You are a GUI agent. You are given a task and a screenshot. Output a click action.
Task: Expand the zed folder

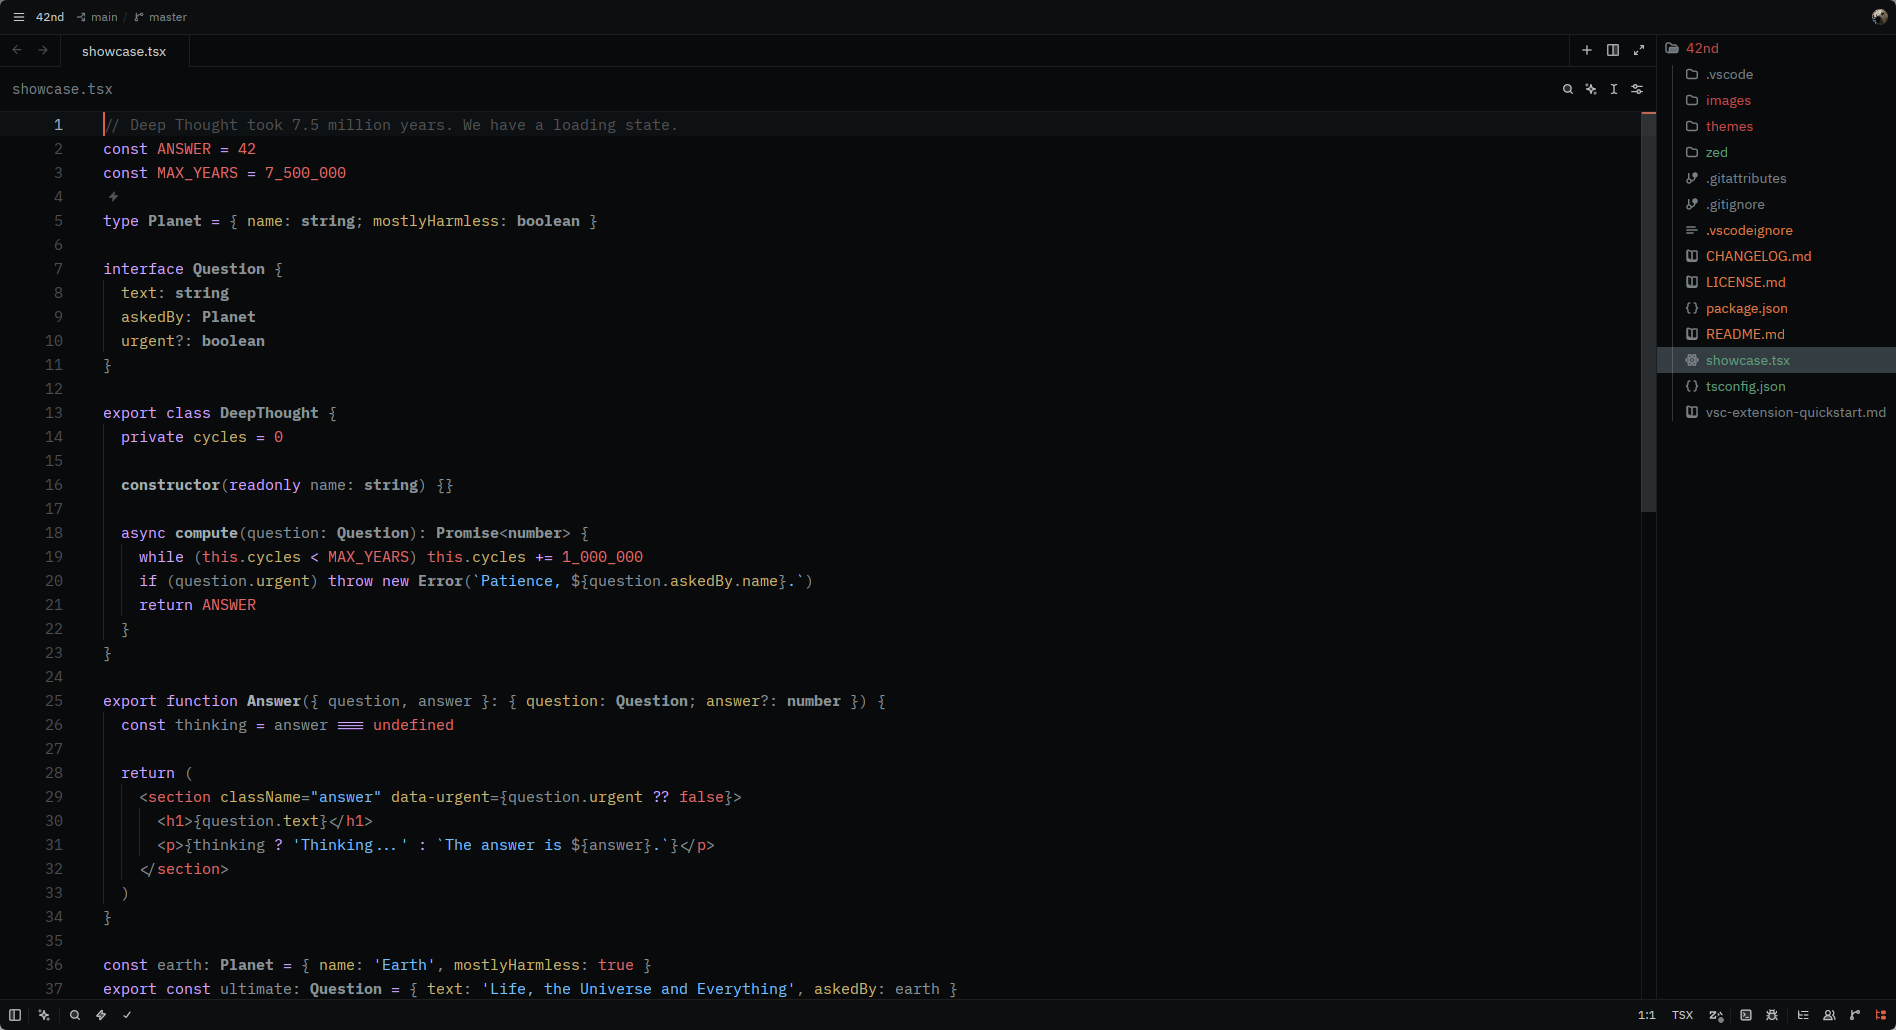(x=1776, y=152)
